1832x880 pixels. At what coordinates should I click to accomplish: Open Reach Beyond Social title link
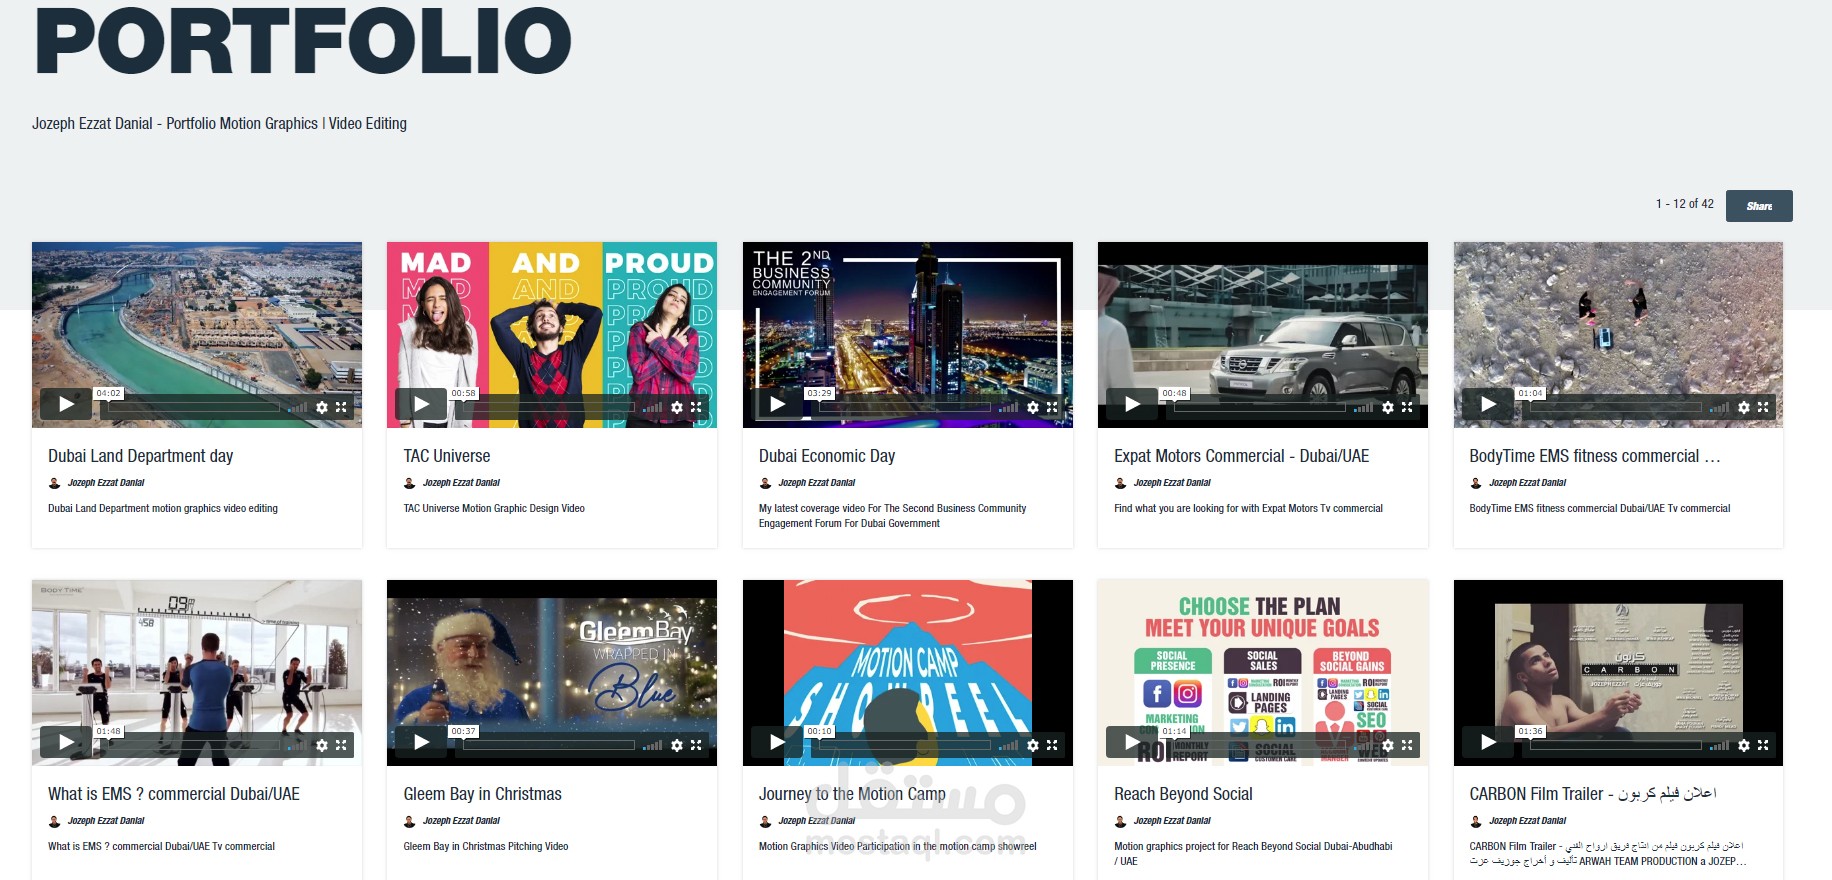(1183, 794)
